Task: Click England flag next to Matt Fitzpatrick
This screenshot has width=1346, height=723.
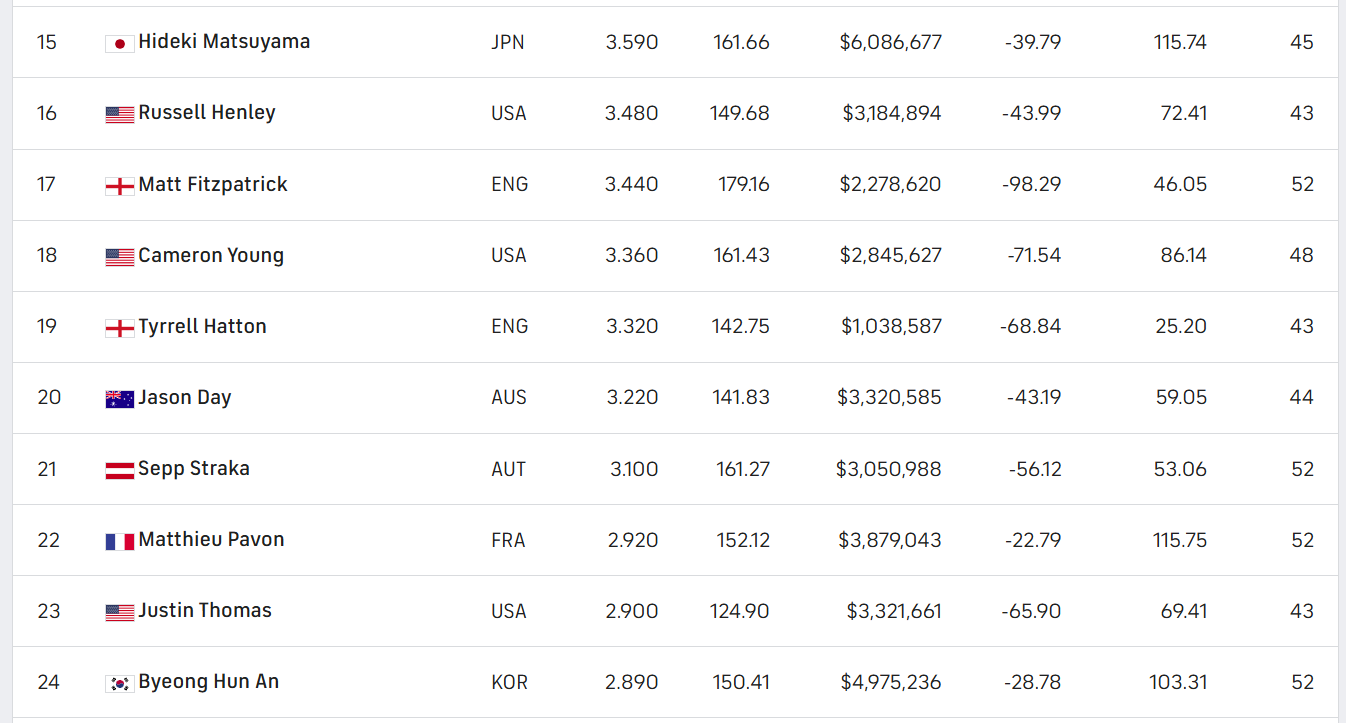Action: (119, 185)
